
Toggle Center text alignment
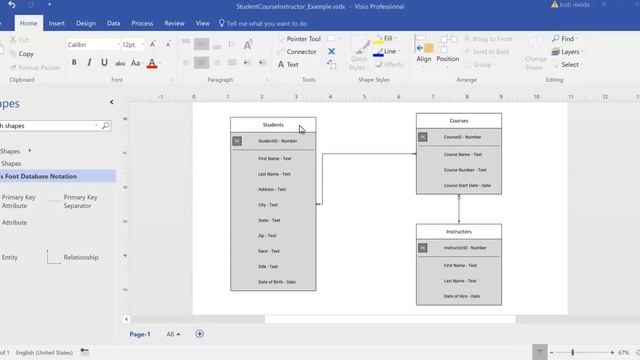(201, 62)
